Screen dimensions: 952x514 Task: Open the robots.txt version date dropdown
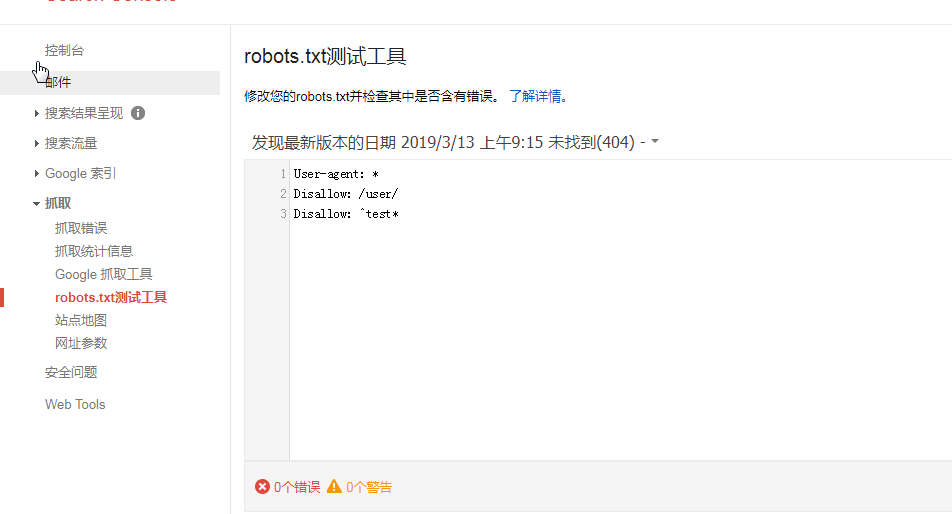pos(655,141)
